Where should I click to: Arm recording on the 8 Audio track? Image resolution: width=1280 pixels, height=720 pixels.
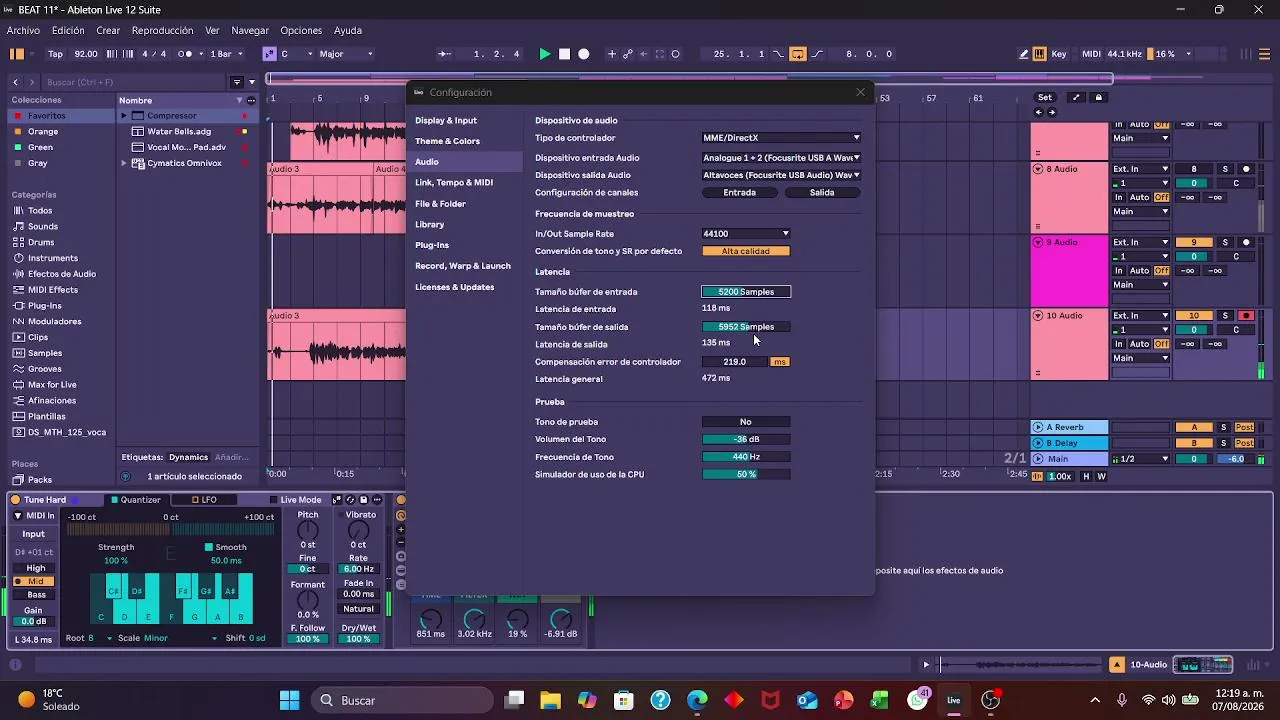click(x=1246, y=169)
